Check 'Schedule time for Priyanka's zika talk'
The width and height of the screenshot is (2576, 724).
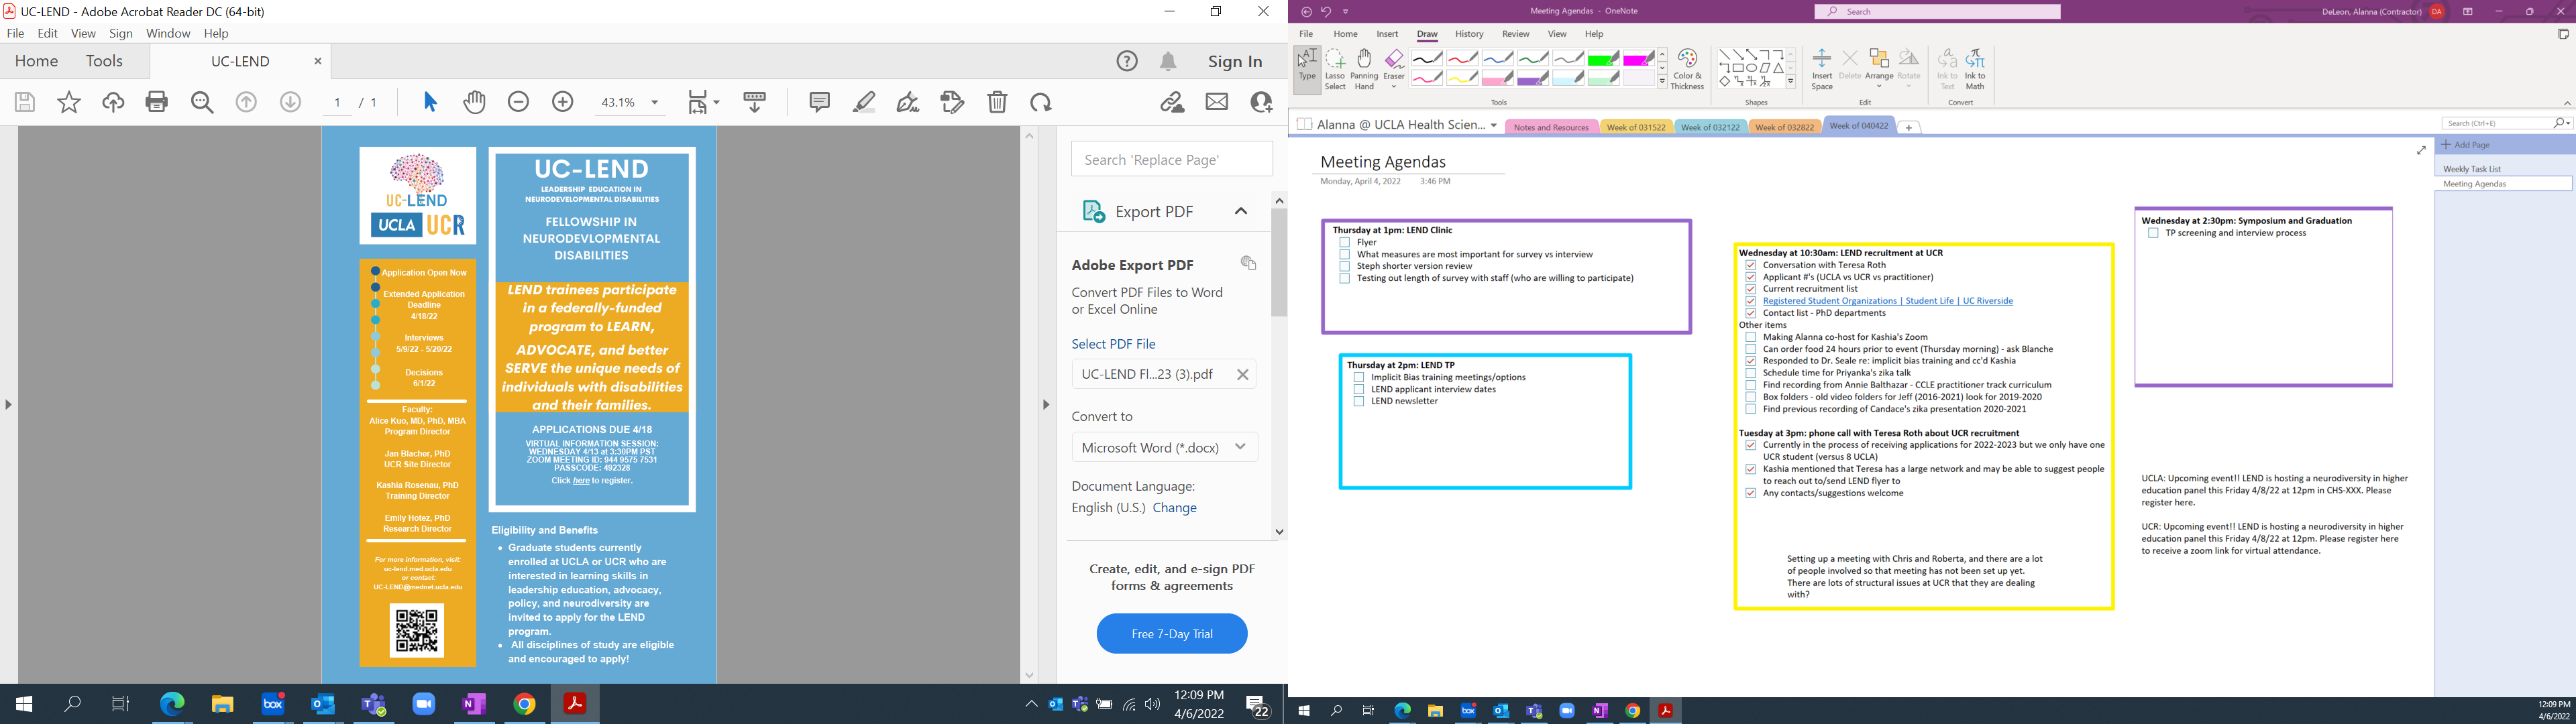tap(1751, 373)
